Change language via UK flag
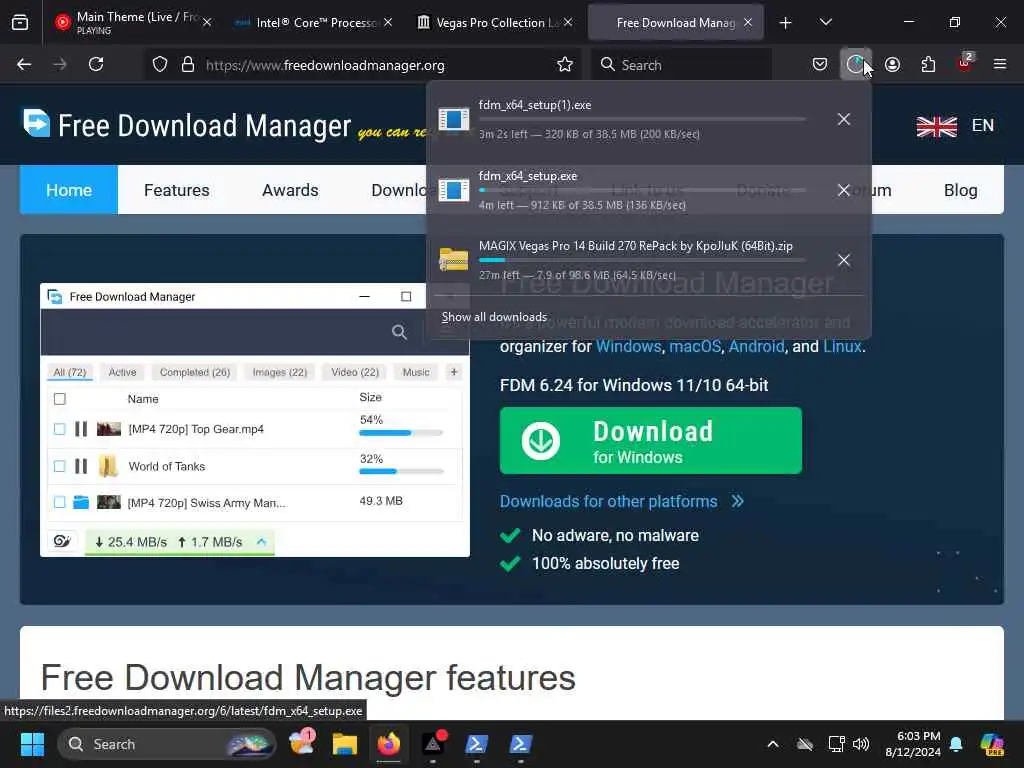This screenshot has width=1024, height=768. click(x=936, y=126)
